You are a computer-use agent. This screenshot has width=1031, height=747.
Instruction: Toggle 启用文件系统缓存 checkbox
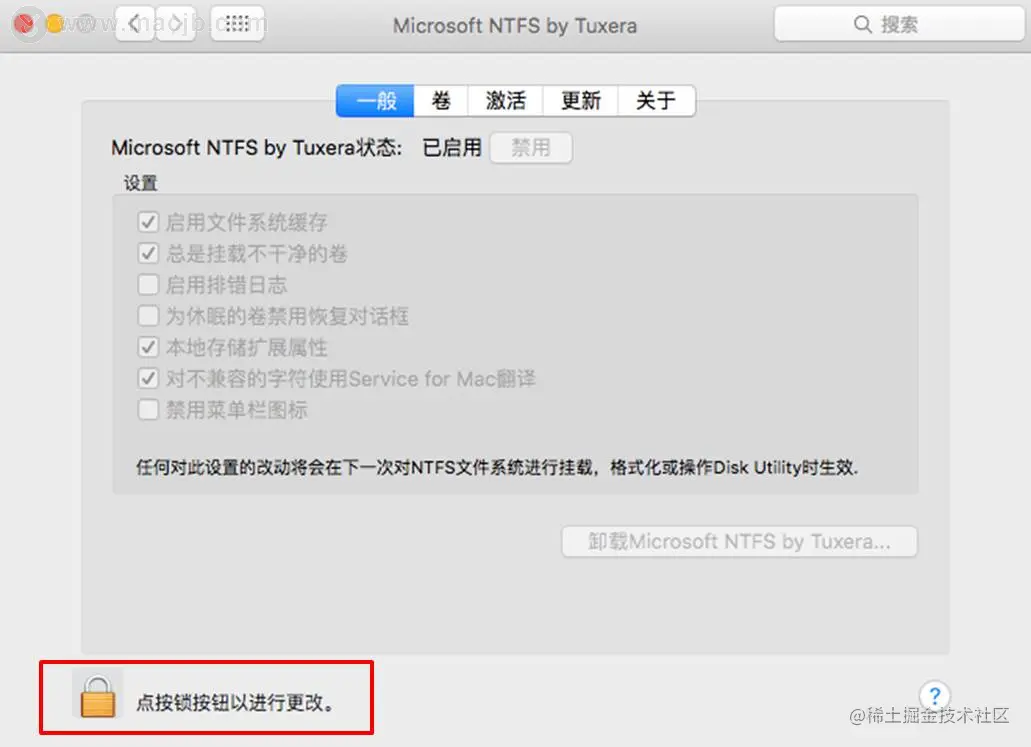148,222
